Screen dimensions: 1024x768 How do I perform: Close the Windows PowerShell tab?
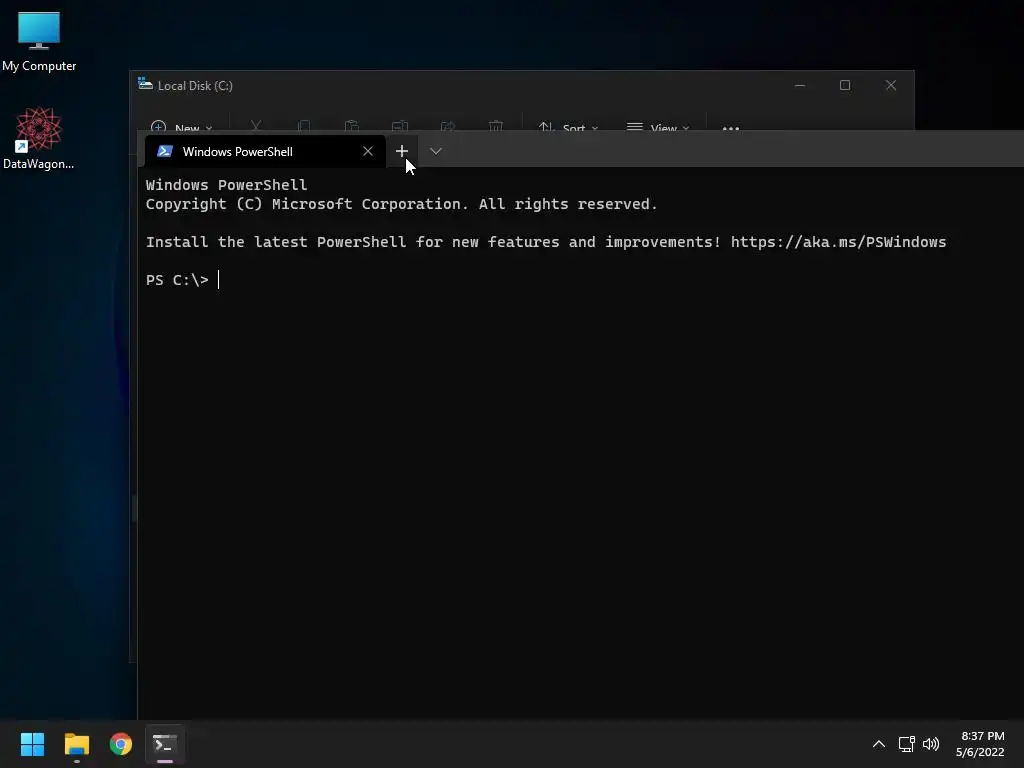coord(368,152)
